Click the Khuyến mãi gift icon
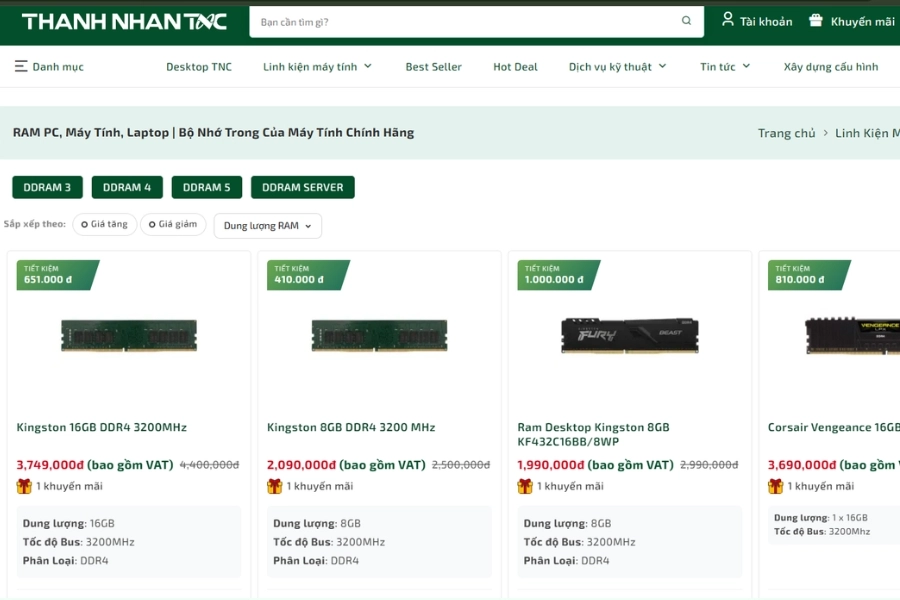Viewport: 900px width, 600px height. pyautogui.click(x=815, y=20)
